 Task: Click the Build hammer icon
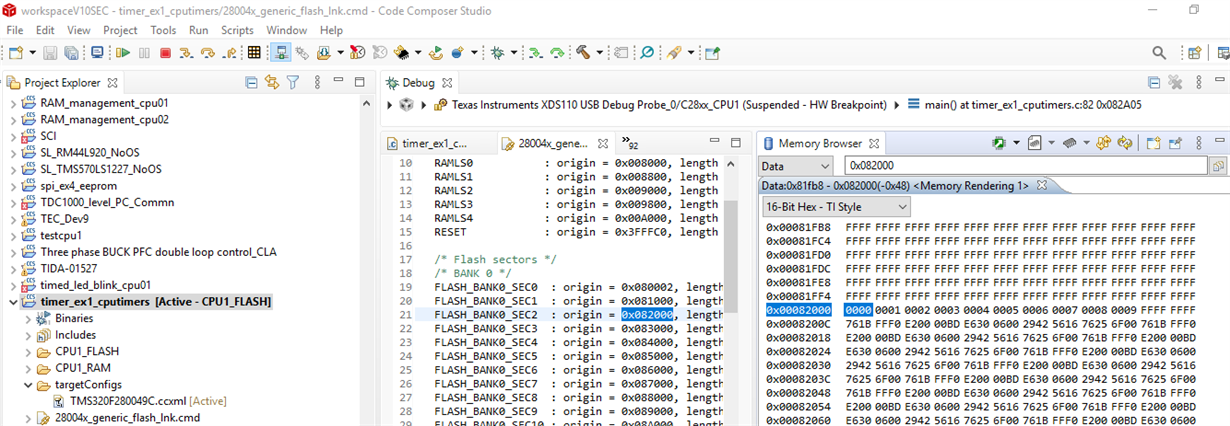[x=582, y=52]
